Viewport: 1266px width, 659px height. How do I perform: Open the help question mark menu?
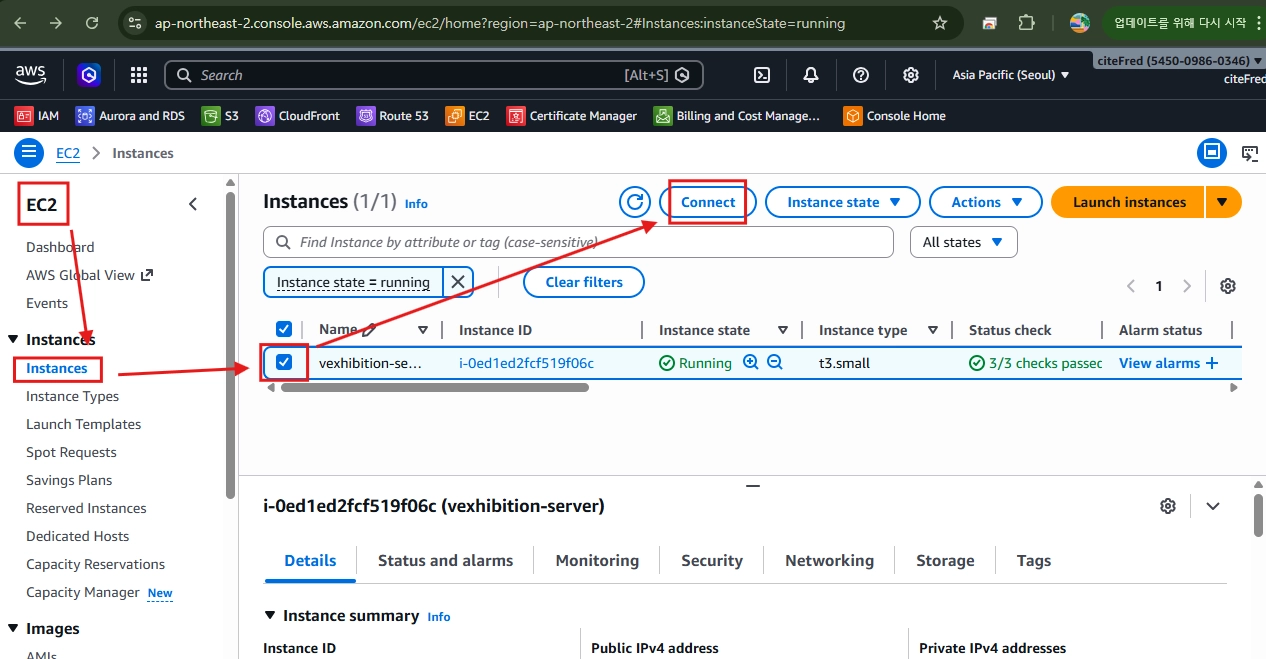(861, 75)
